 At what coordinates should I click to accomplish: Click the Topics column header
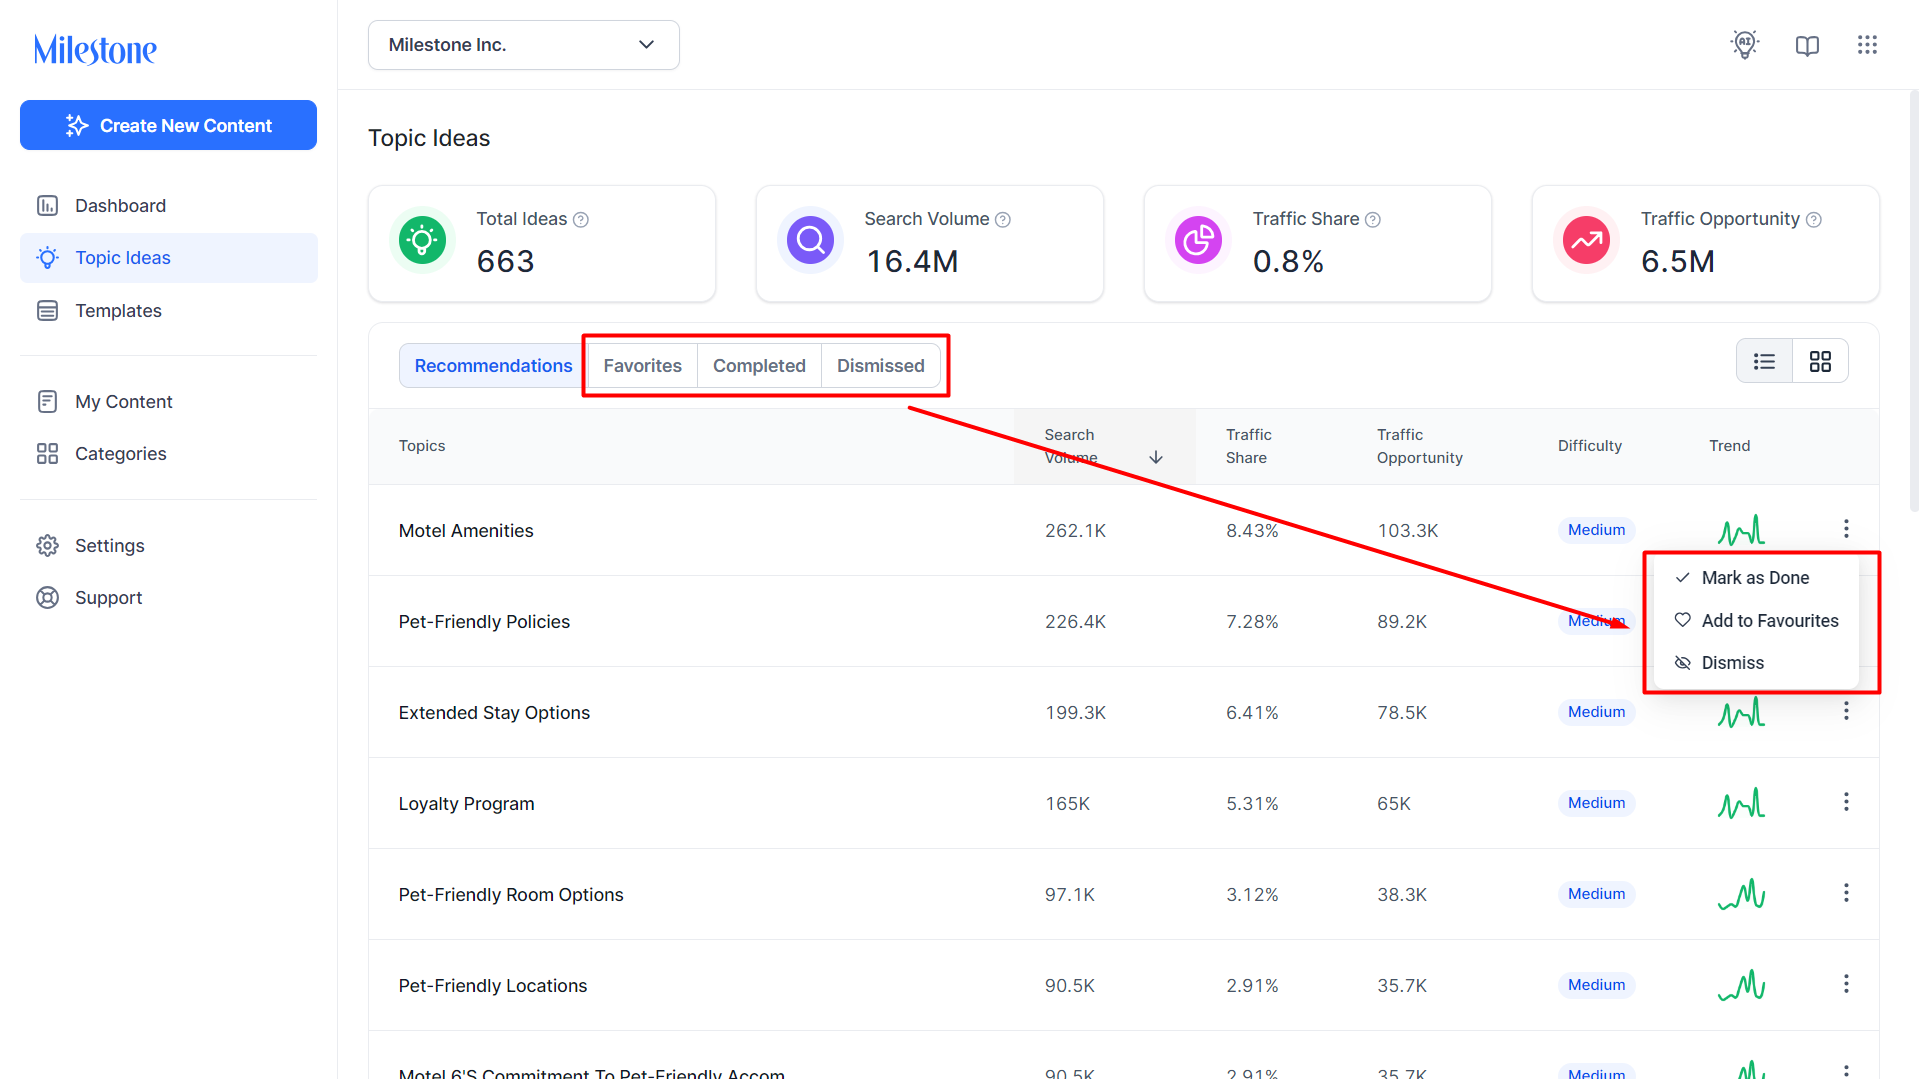[x=422, y=446]
